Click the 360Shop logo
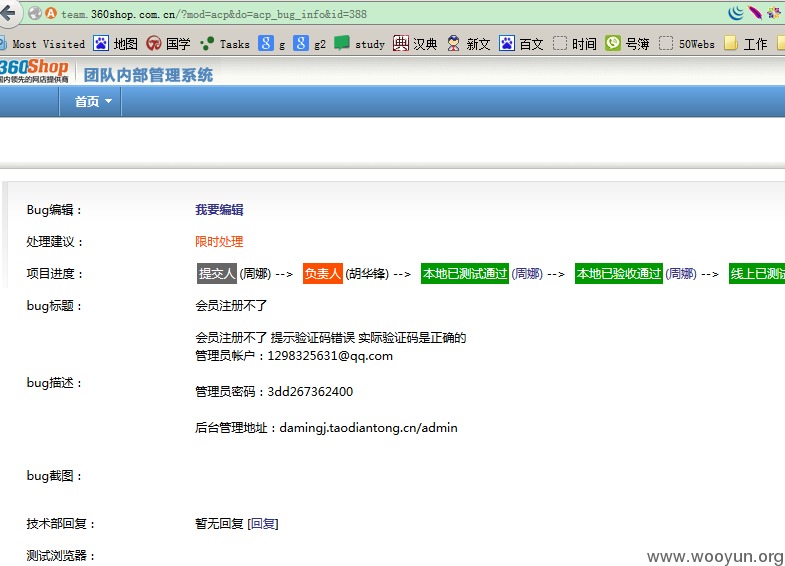Screen dimensions: 785x566 pos(34,70)
